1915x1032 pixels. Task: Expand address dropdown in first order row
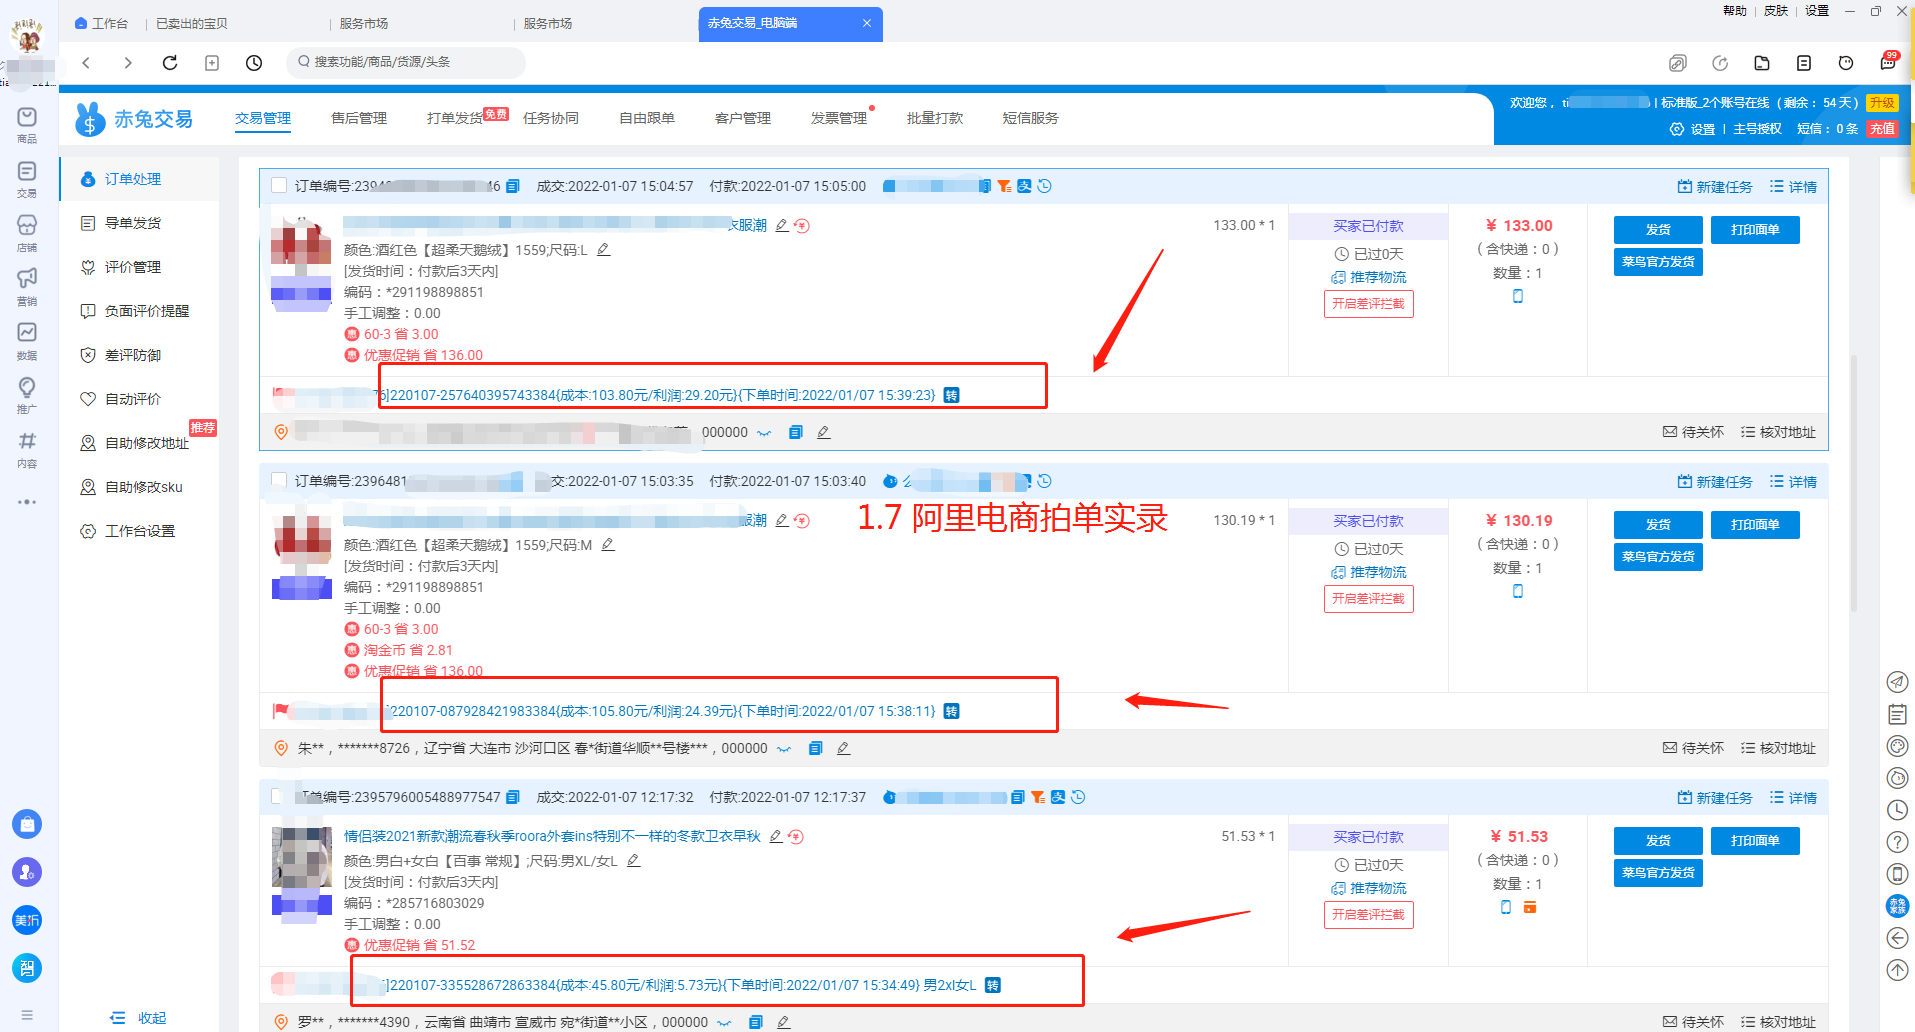pos(764,433)
